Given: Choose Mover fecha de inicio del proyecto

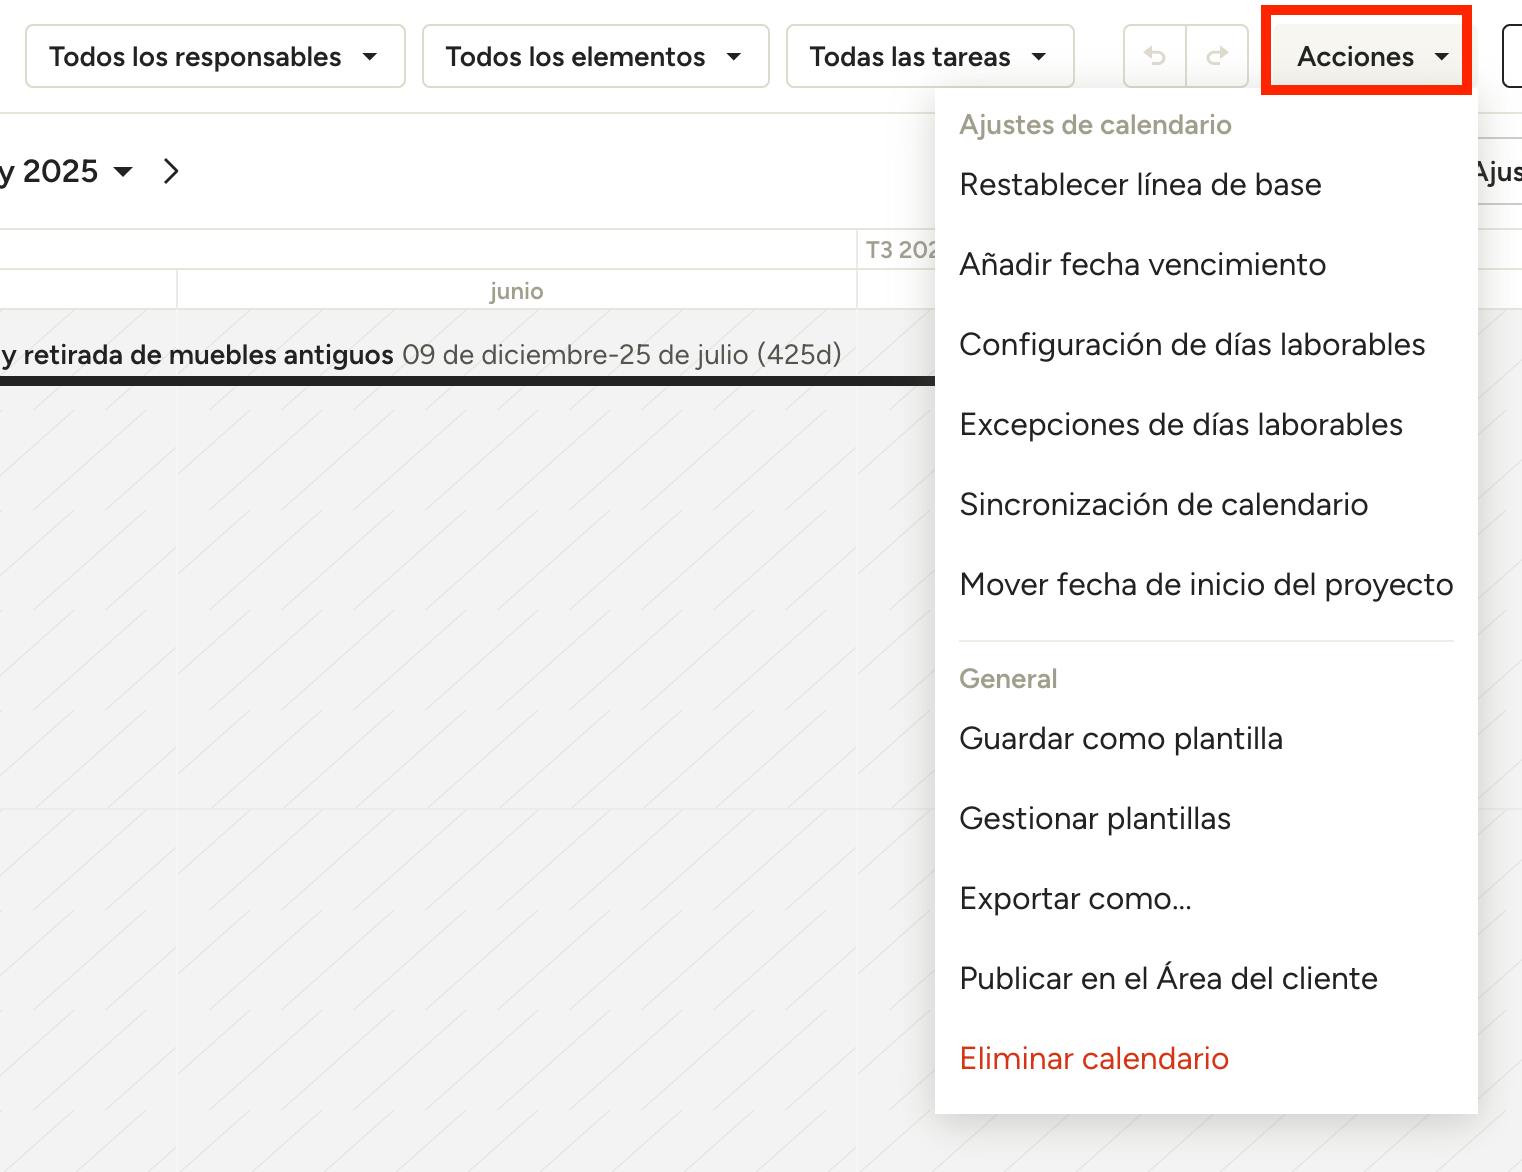Looking at the screenshot, I should coord(1205,585).
